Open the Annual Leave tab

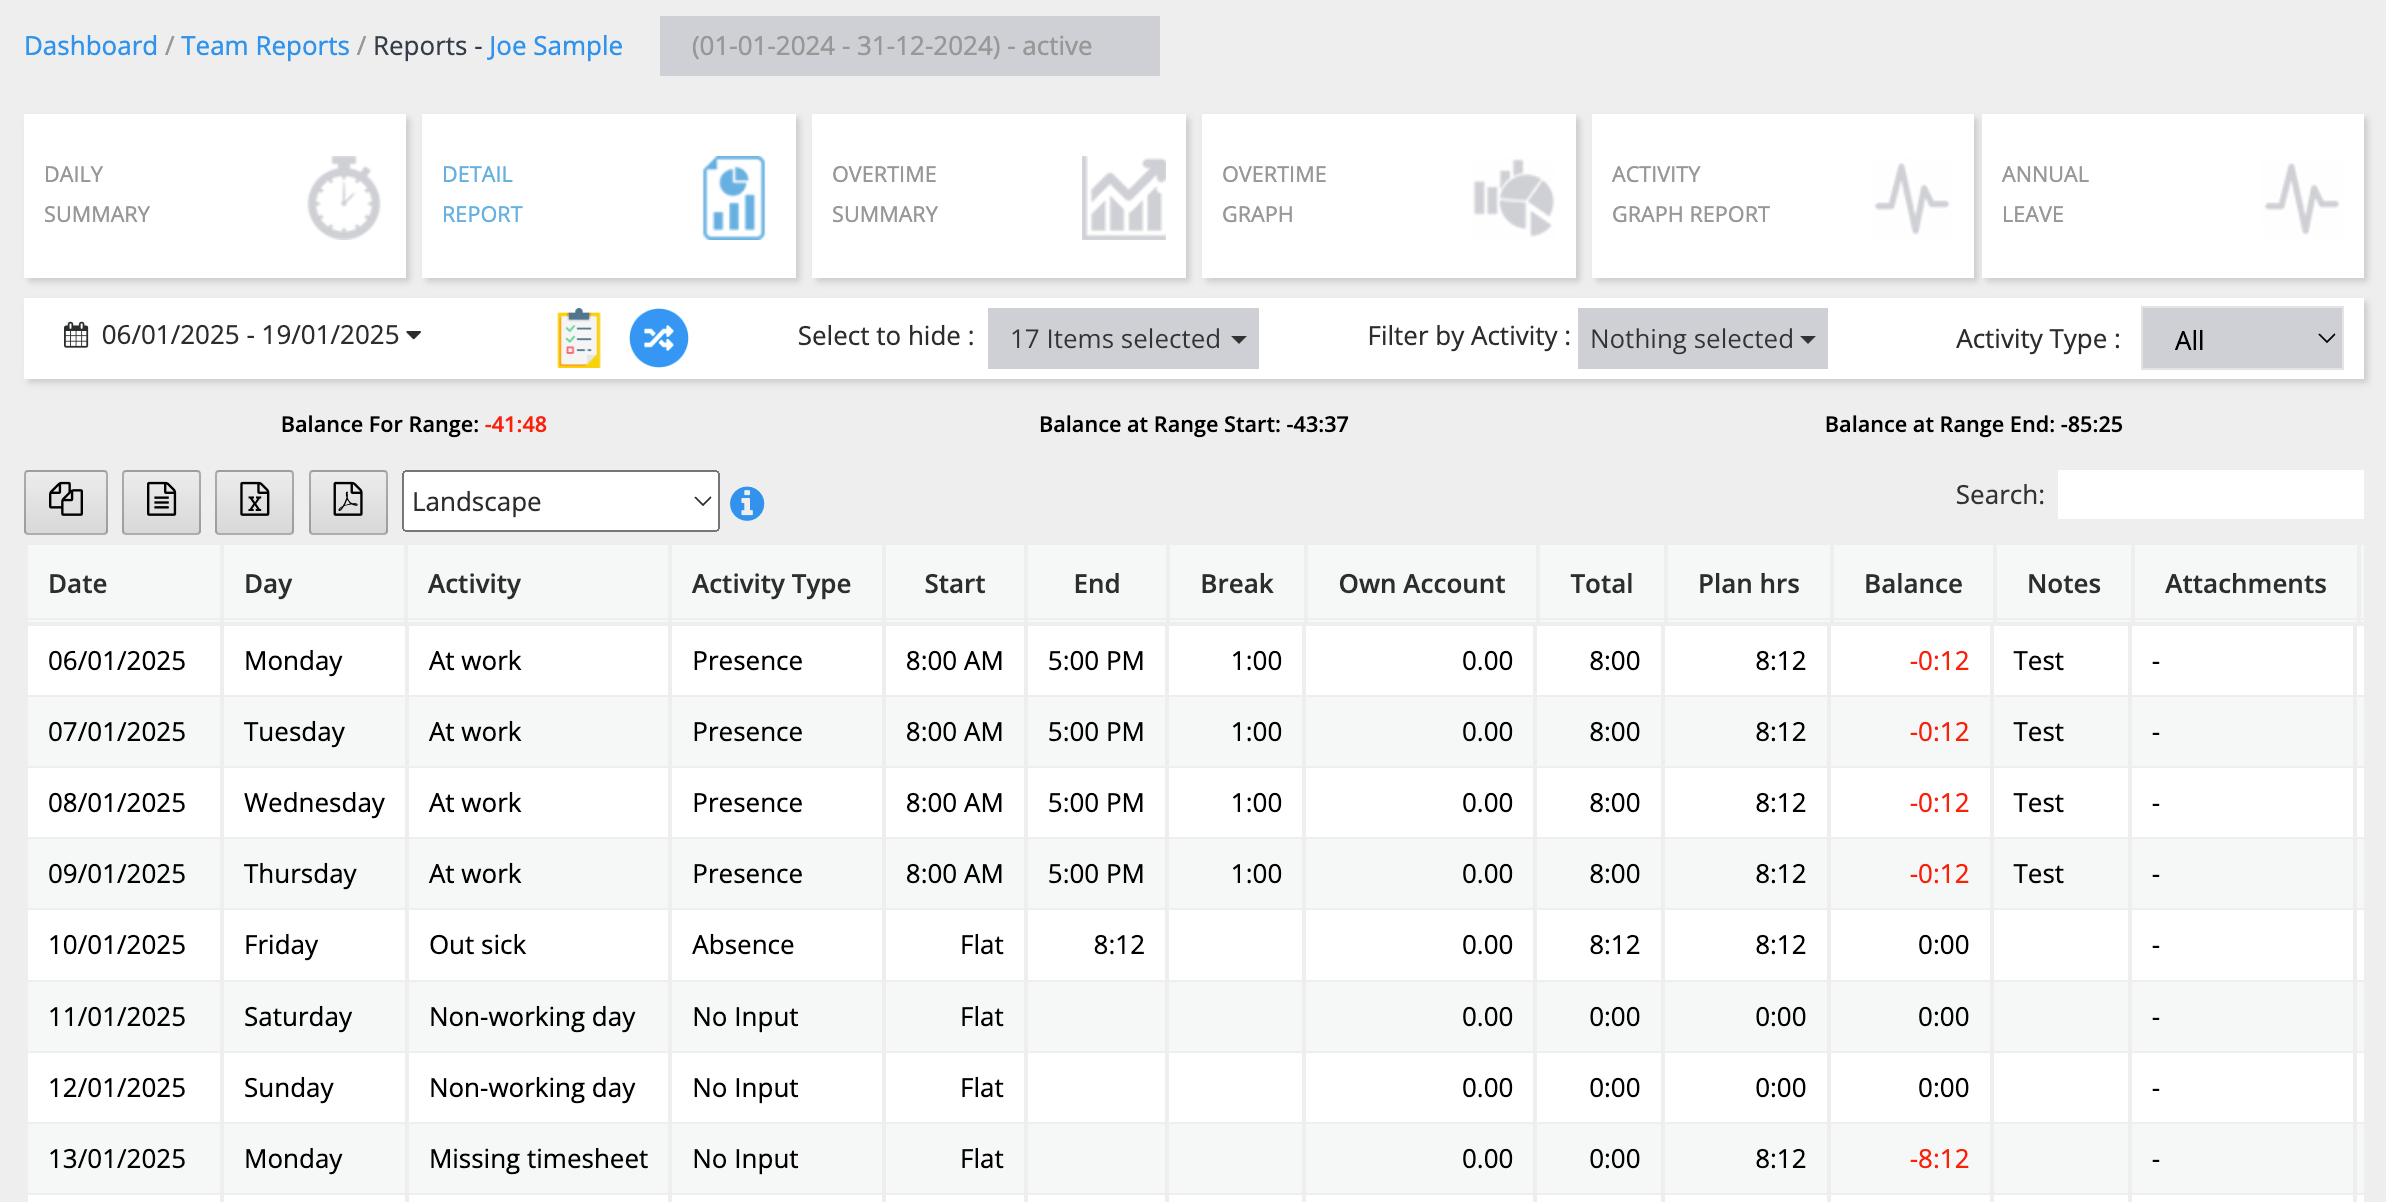2172,195
